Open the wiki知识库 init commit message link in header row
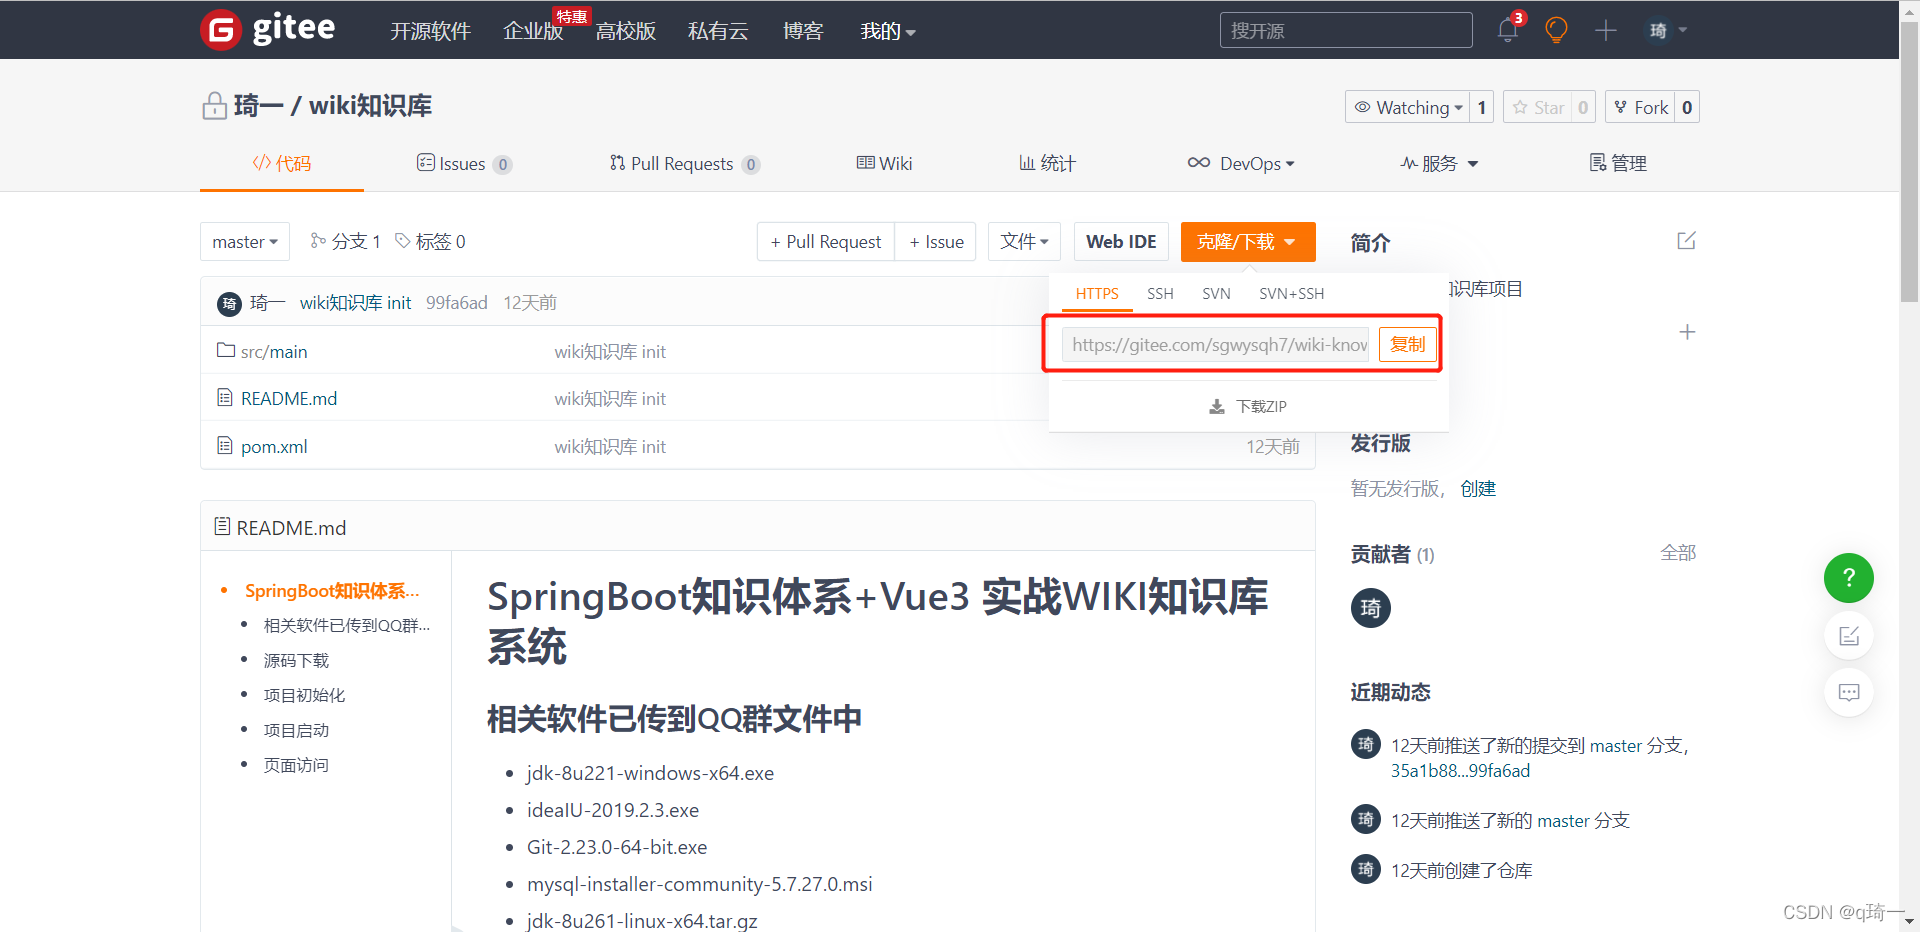This screenshot has width=1920, height=932. click(355, 303)
